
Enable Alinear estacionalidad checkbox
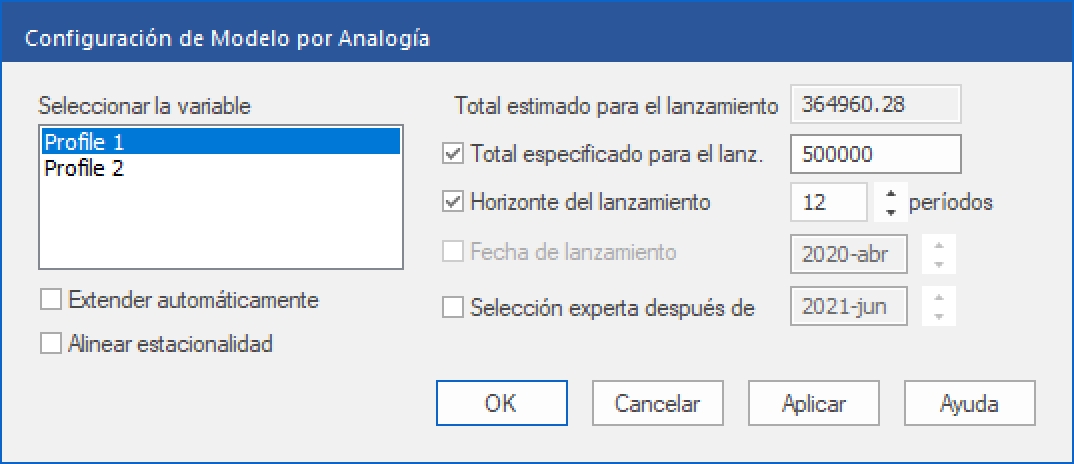50,343
